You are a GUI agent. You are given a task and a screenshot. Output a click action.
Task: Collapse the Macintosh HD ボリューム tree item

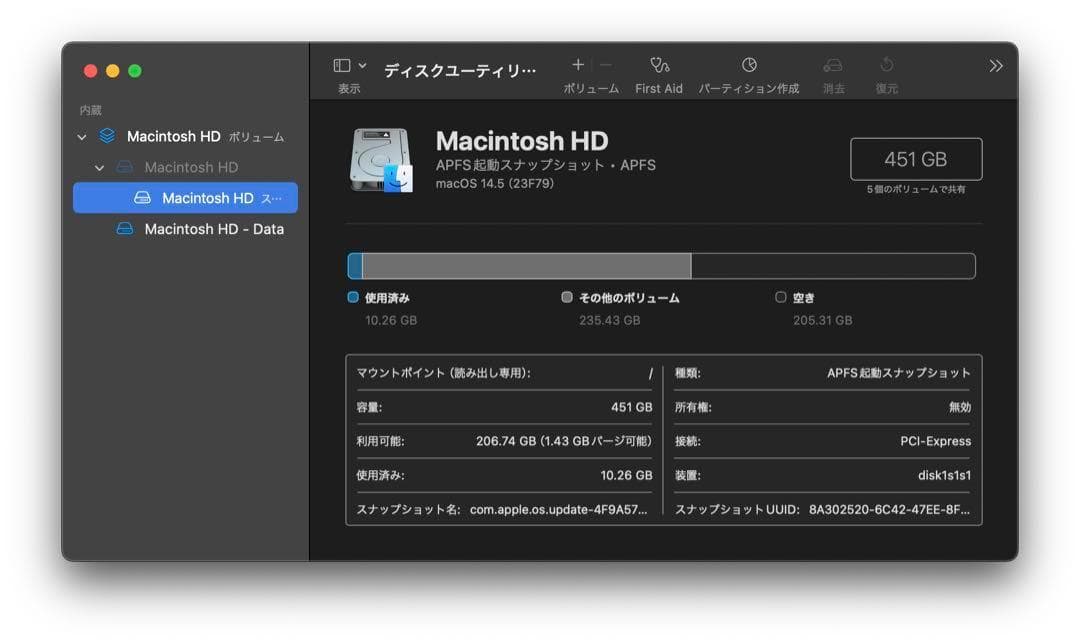click(x=80, y=136)
